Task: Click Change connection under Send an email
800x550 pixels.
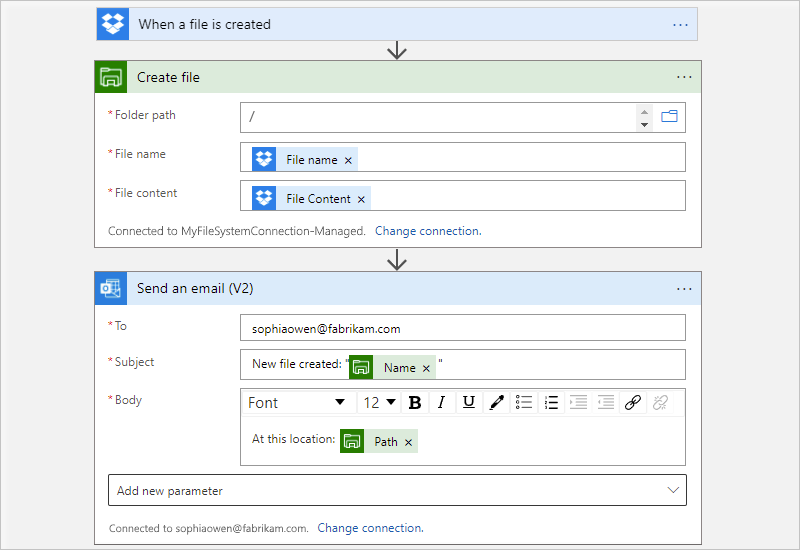Action: coord(370,528)
